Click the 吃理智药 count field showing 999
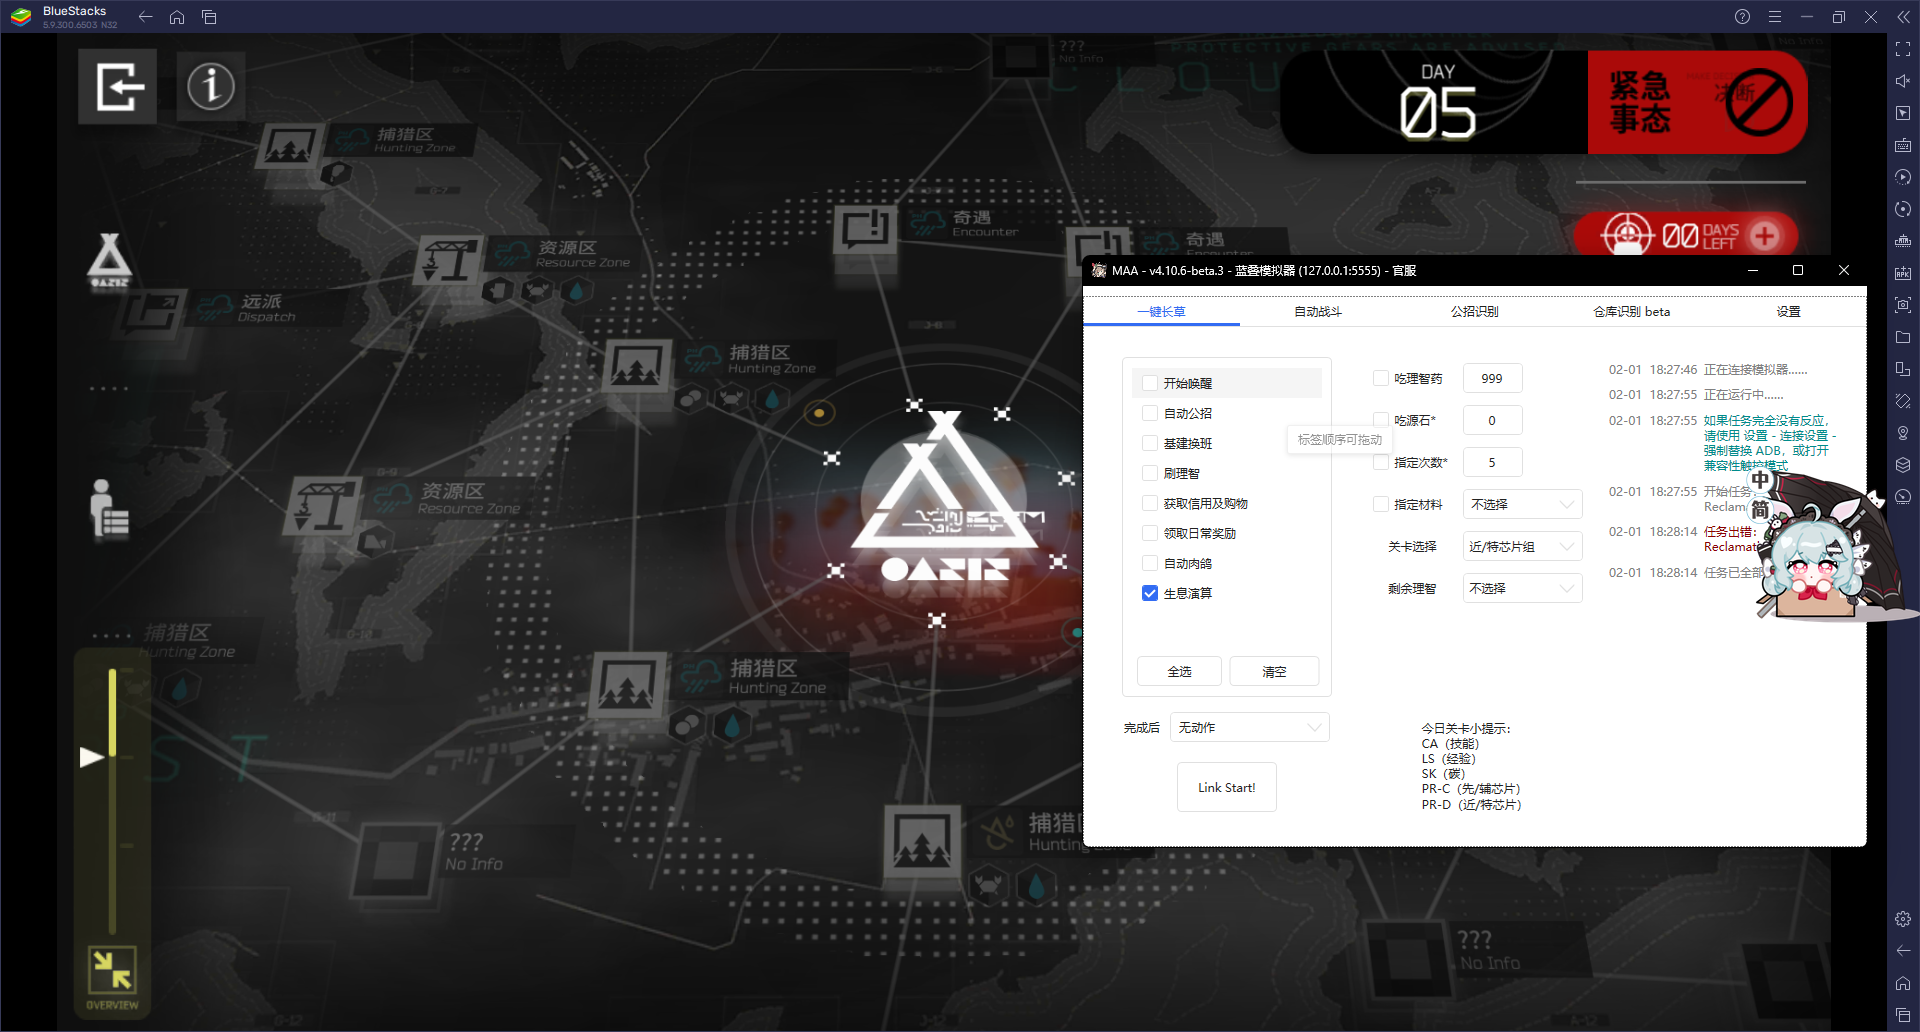This screenshot has height=1032, width=1920. [x=1492, y=378]
